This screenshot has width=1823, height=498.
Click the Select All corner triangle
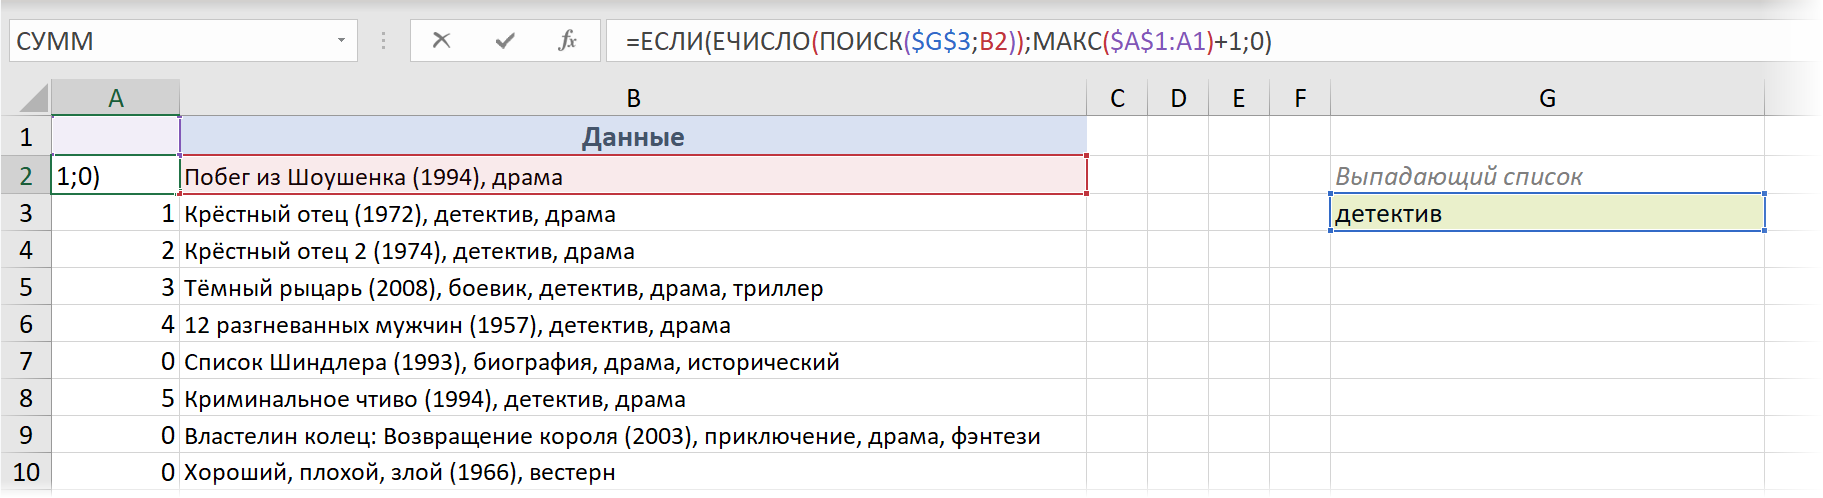click(33, 98)
